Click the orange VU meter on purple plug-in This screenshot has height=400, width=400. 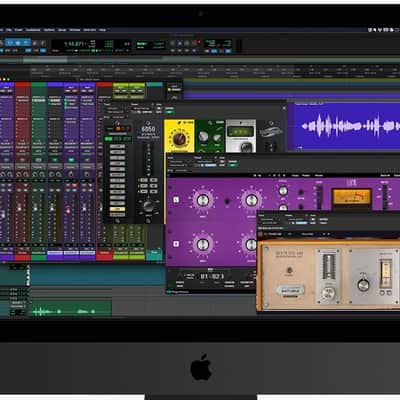351,197
